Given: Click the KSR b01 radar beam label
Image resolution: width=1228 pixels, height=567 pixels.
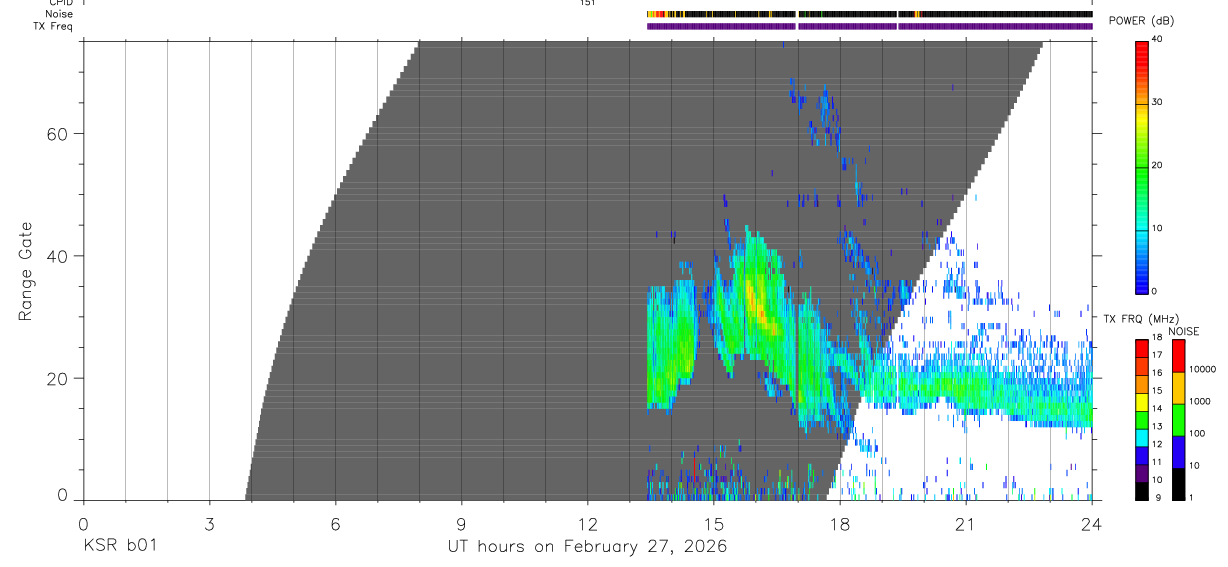Looking at the screenshot, I should tap(119, 546).
